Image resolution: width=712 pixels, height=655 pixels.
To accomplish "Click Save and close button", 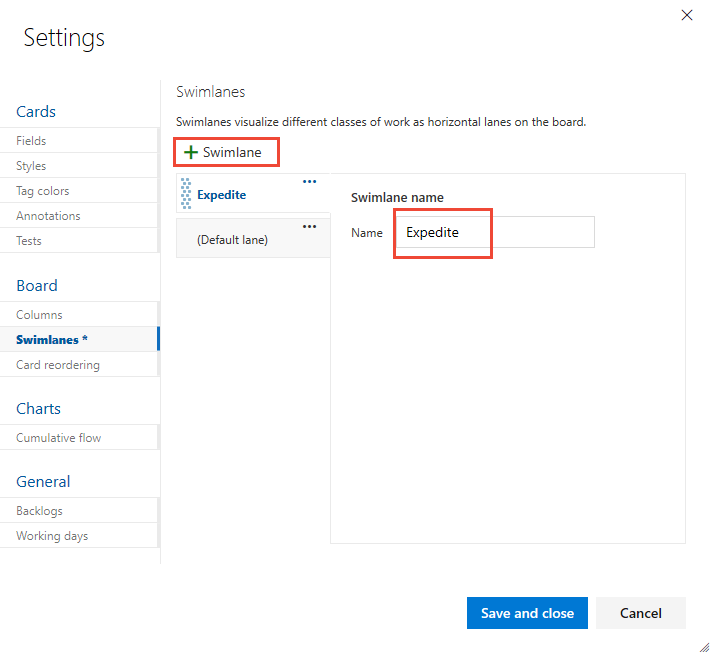I will (x=527, y=613).
